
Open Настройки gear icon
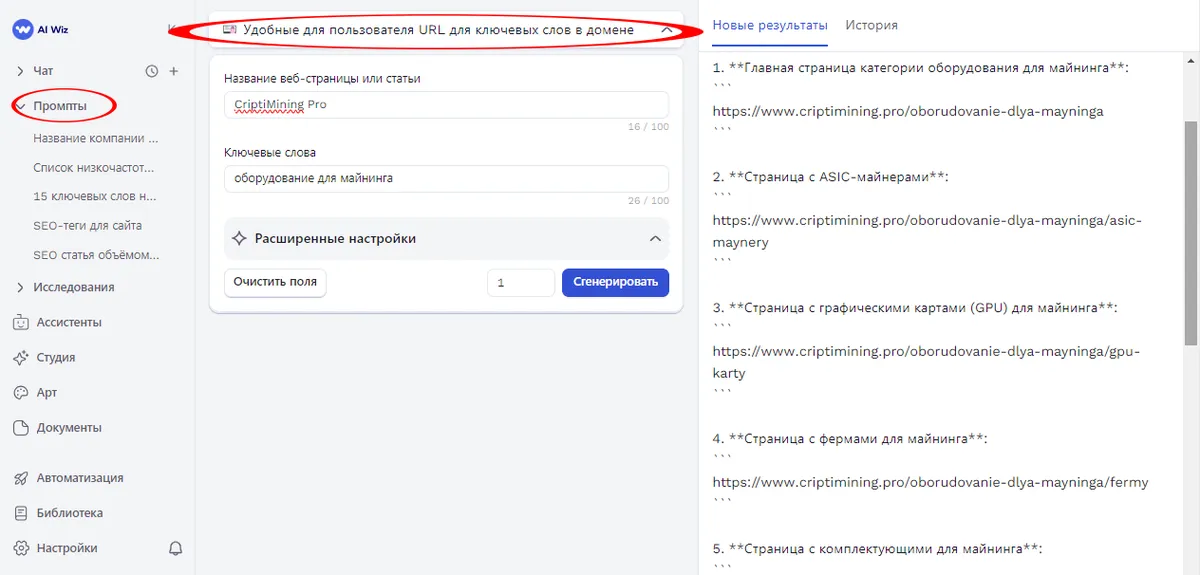(21, 548)
